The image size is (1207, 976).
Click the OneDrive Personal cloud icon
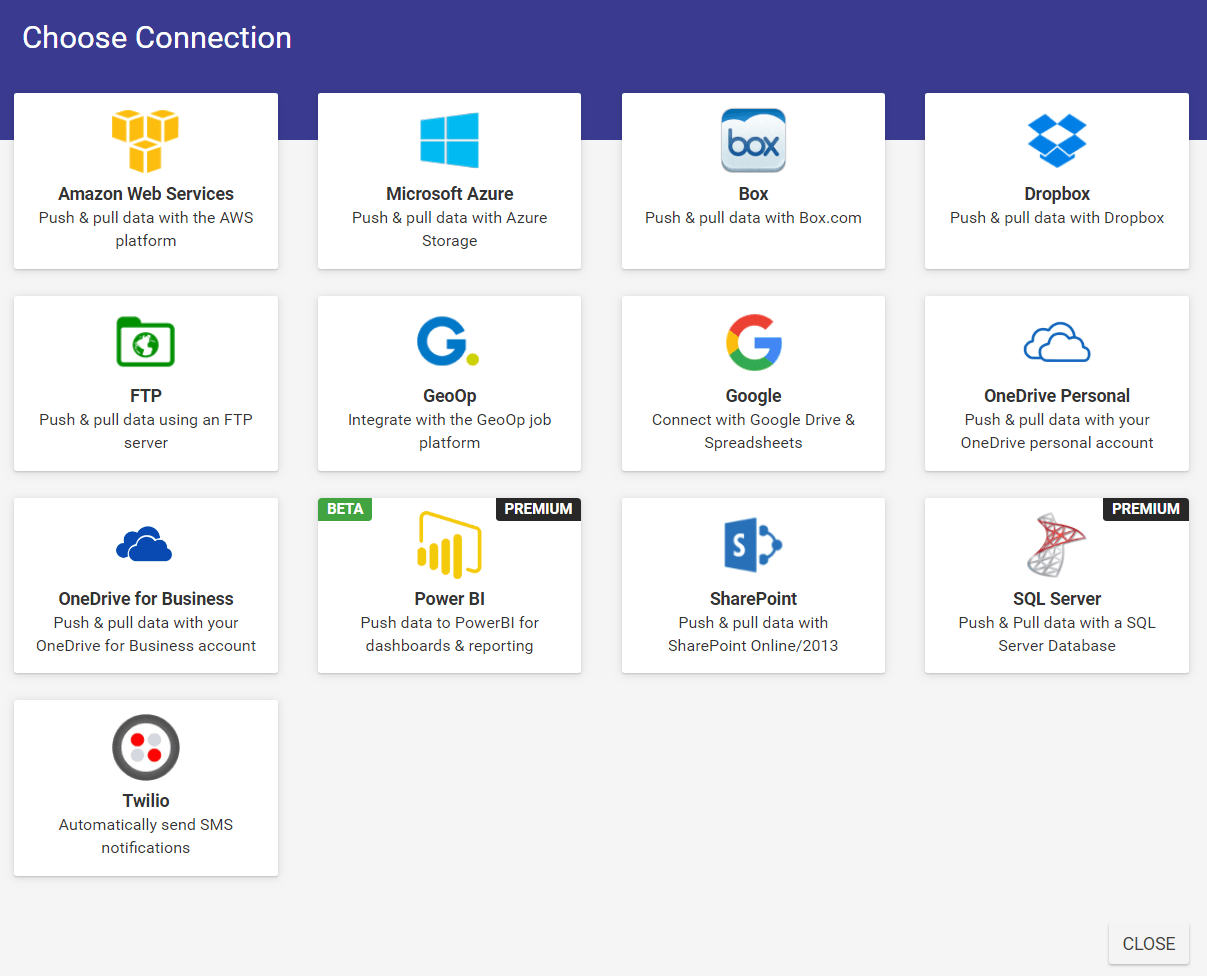[x=1057, y=342]
